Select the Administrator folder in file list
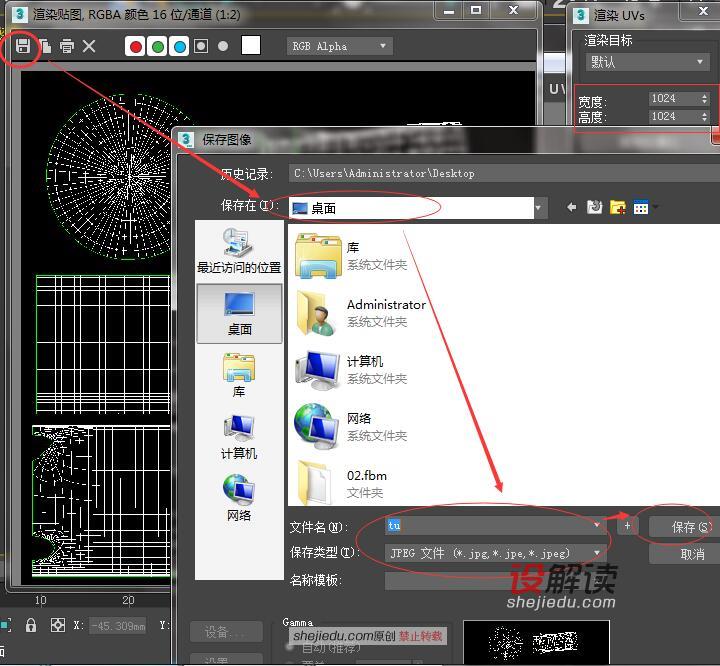720x666 pixels. pyautogui.click(x=360, y=313)
